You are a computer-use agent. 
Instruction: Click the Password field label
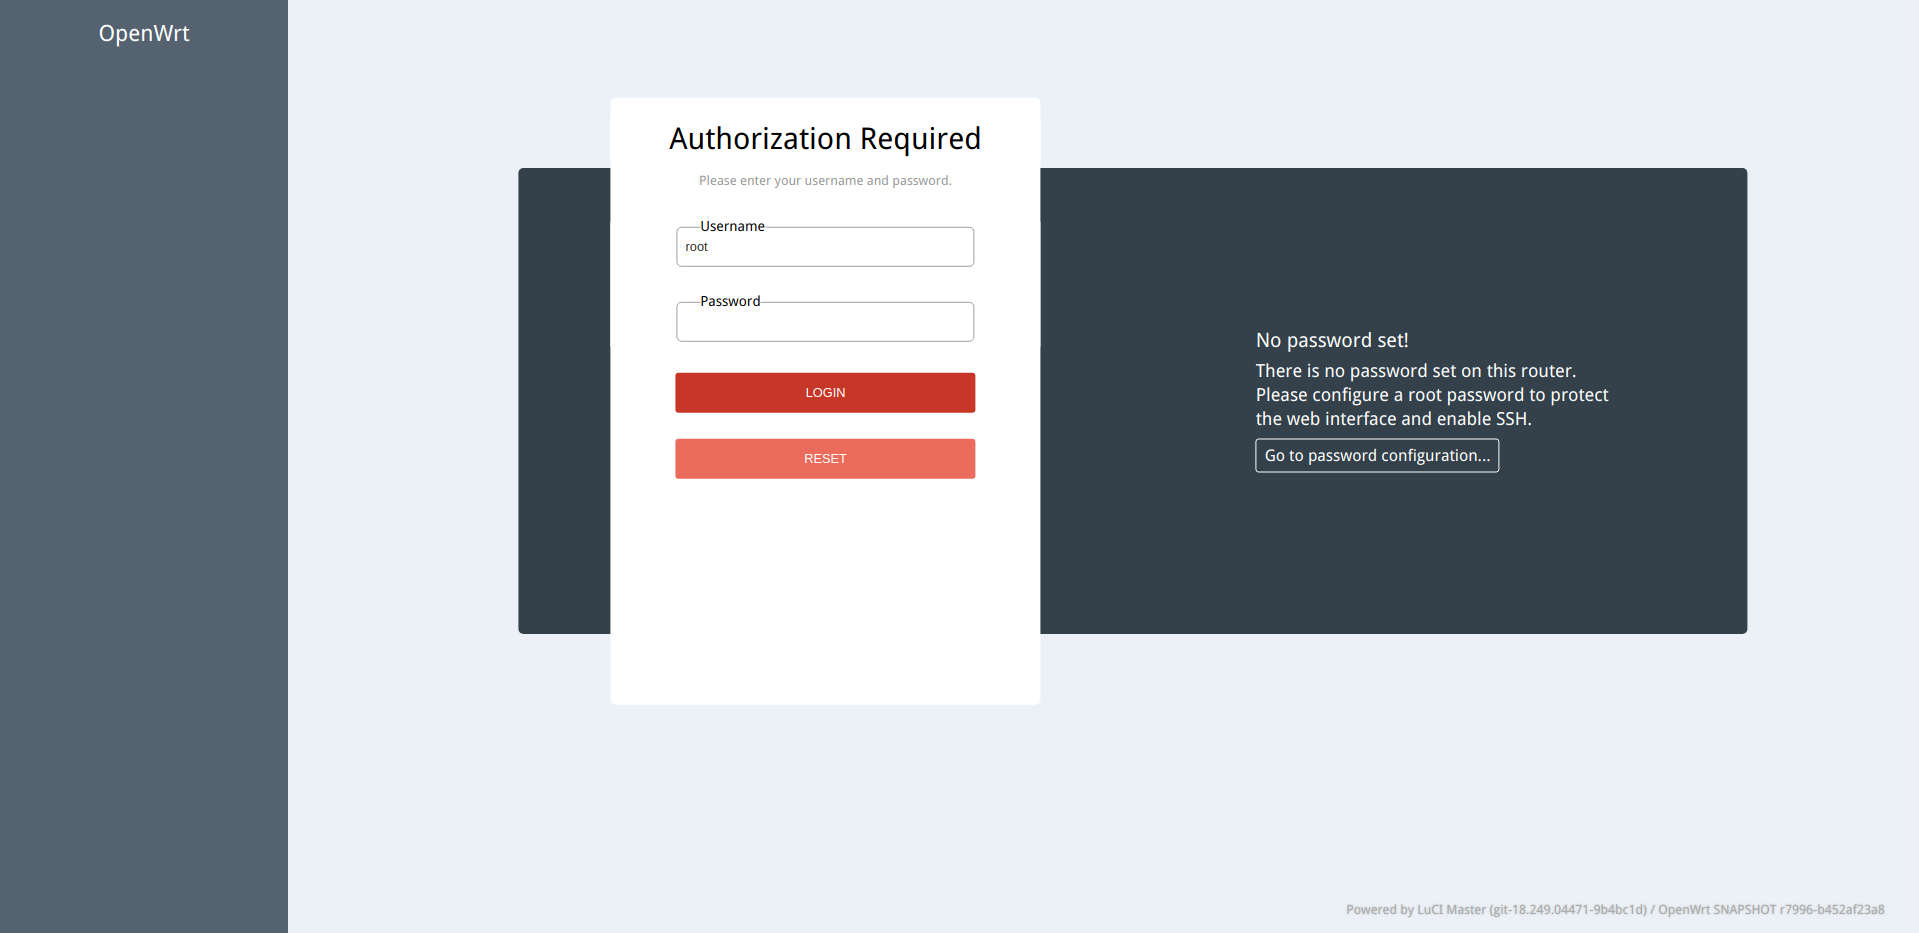coord(730,301)
